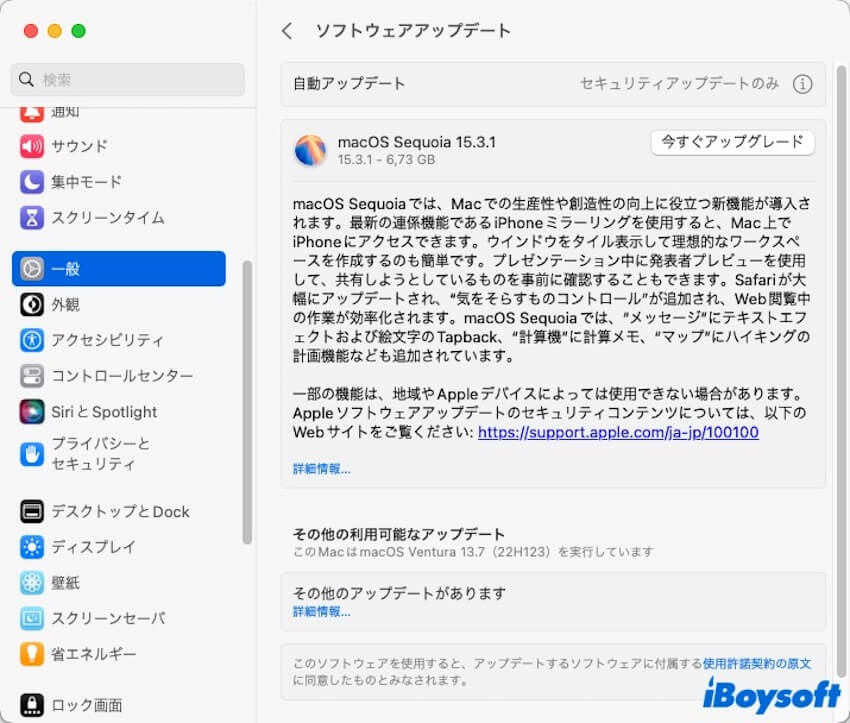The image size is (850, 723).
Task: Click その他のアップデートがあります text
Action: click(x=399, y=593)
